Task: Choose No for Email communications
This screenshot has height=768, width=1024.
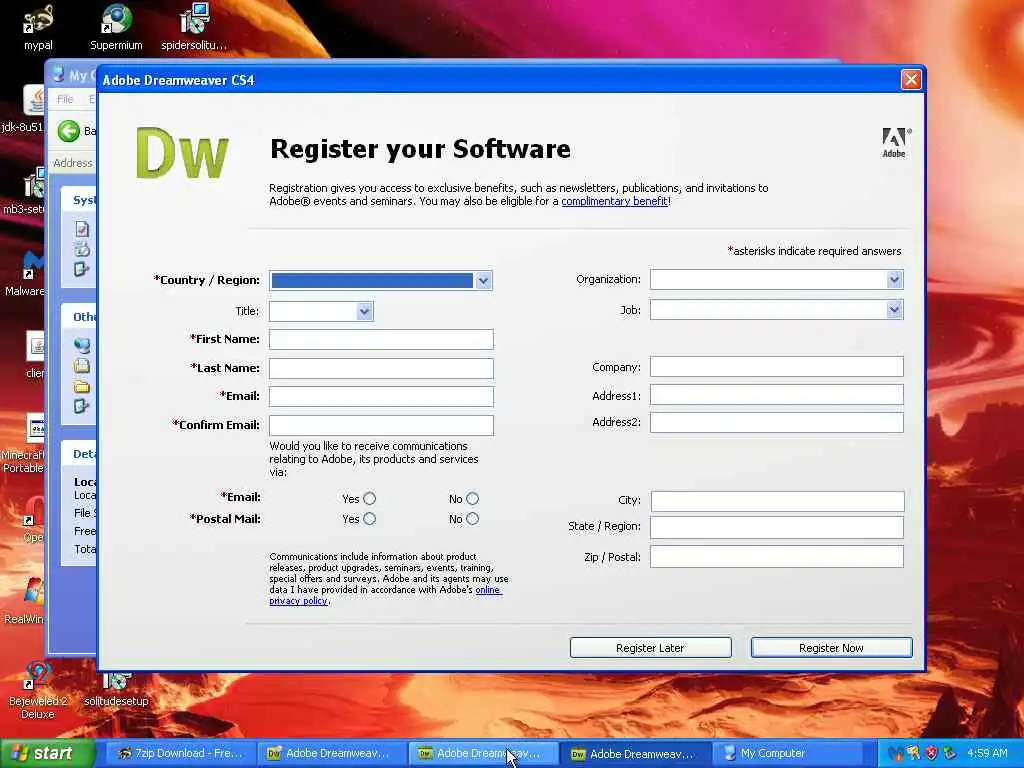Action: click(x=472, y=499)
